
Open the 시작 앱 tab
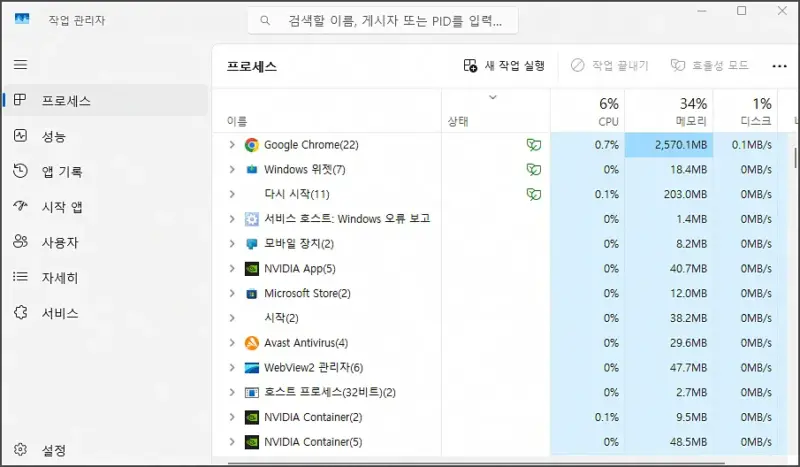coord(106,207)
